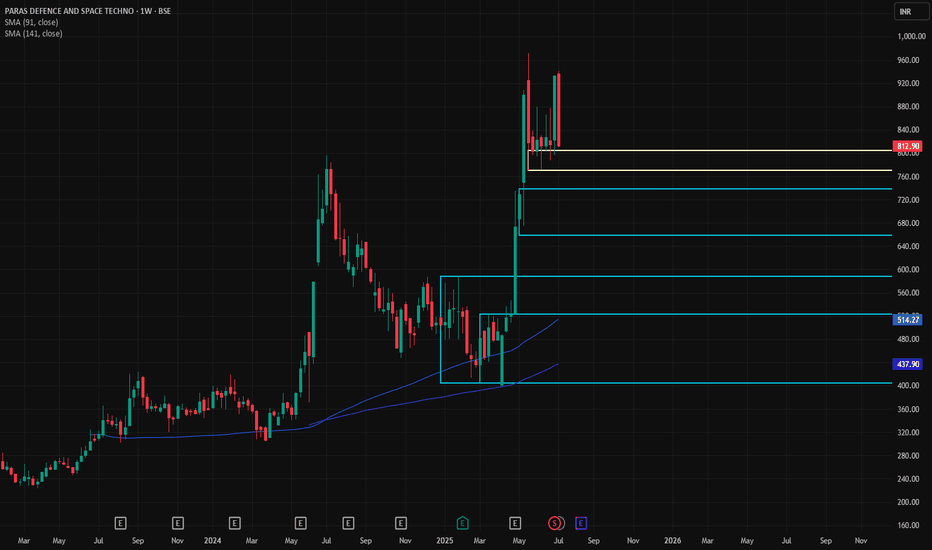
Task: Click the red 812.90 last price label
Action: 908,146
